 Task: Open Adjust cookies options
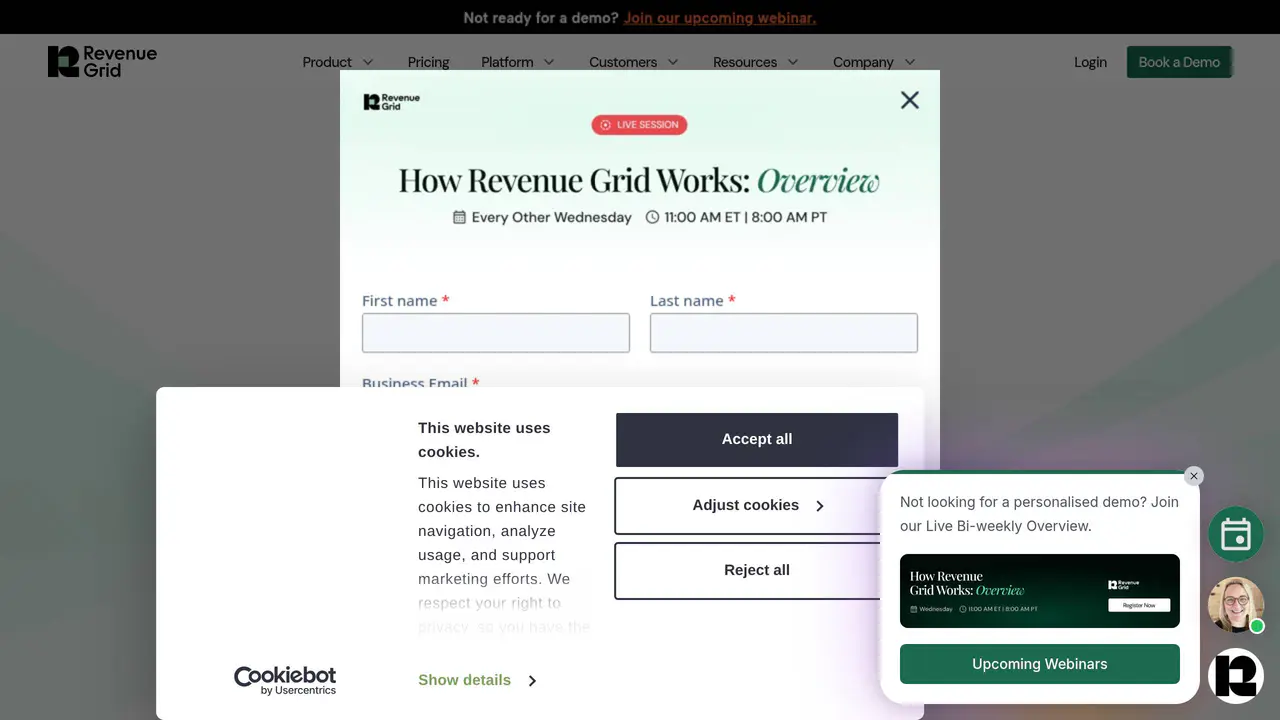[757, 506]
